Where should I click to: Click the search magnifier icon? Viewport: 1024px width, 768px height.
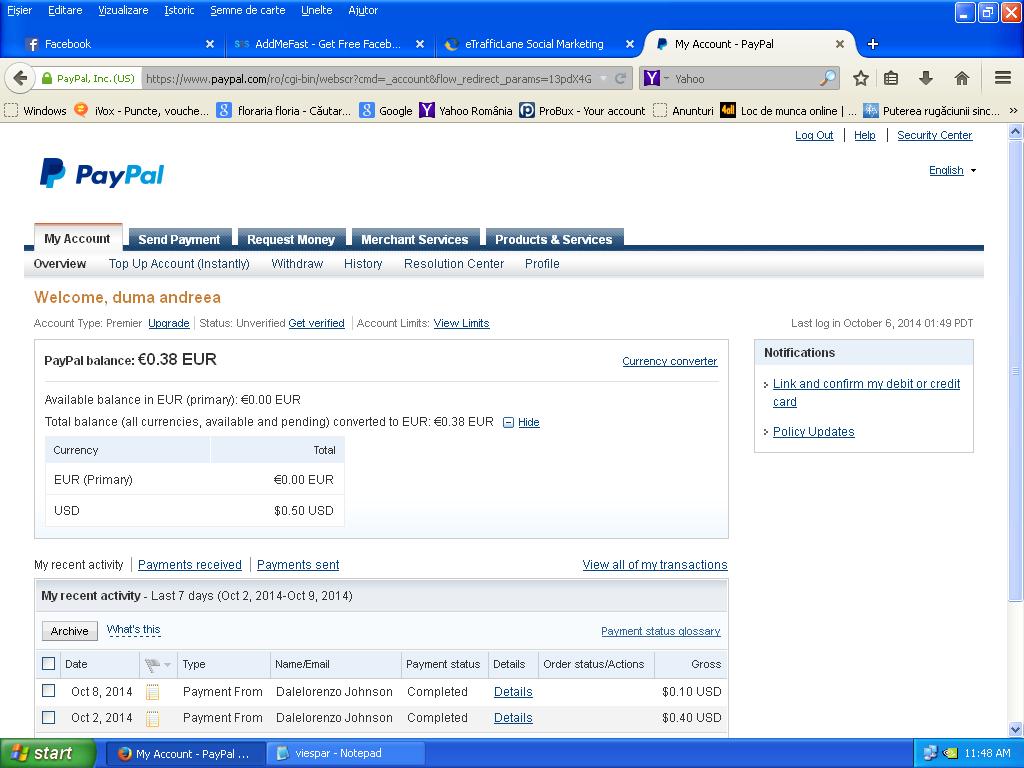click(827, 78)
